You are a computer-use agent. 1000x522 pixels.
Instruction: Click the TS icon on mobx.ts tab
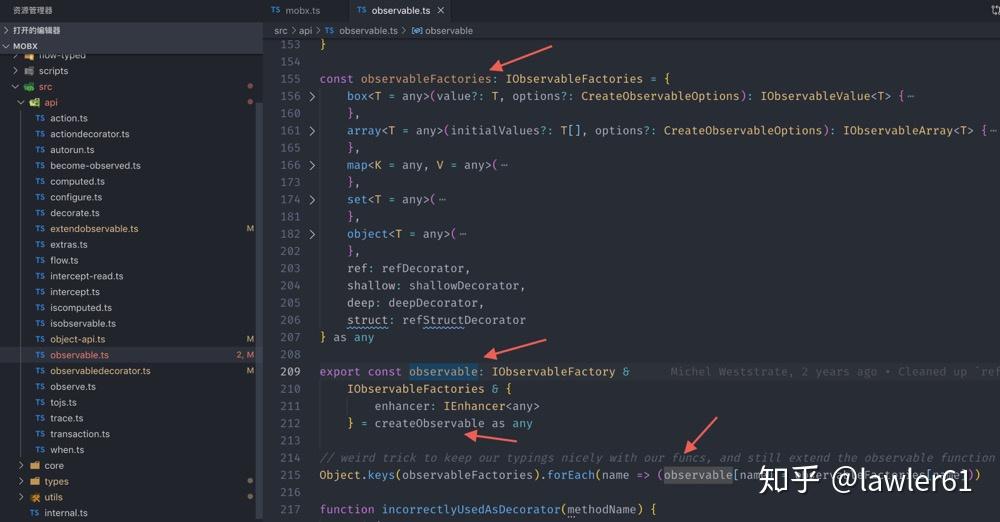tap(276, 10)
